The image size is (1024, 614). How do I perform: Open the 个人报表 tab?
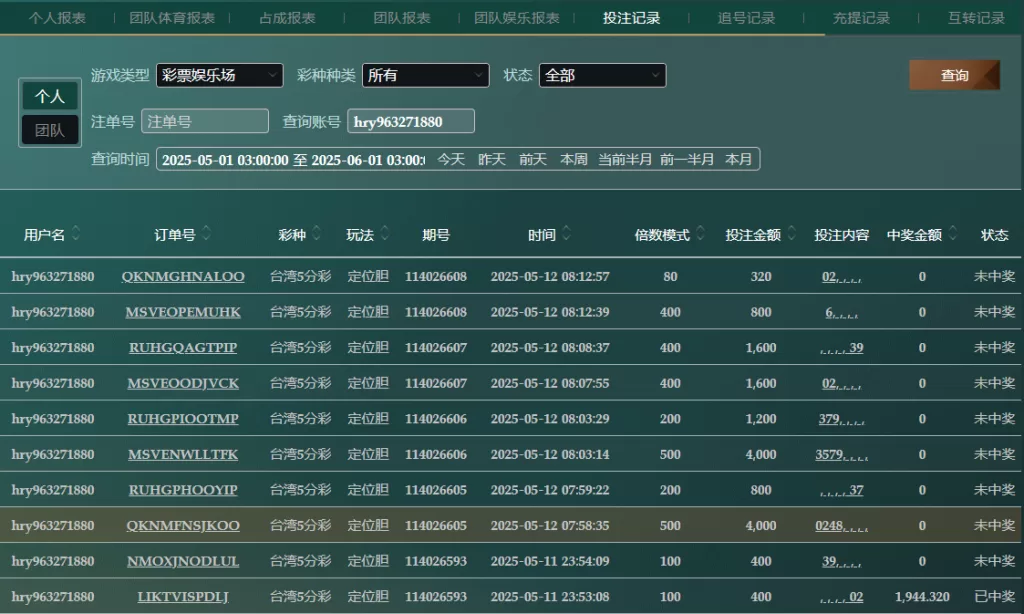click(x=57, y=18)
